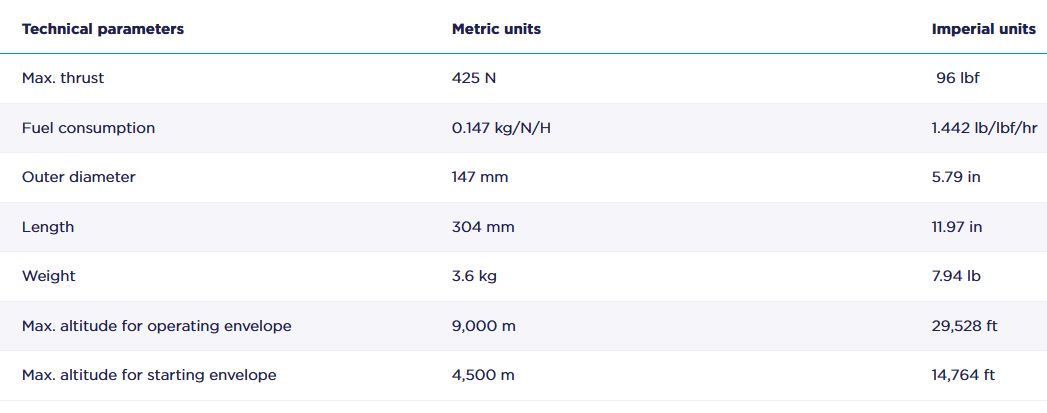Select the Max. thrust row label

pyautogui.click(x=63, y=78)
